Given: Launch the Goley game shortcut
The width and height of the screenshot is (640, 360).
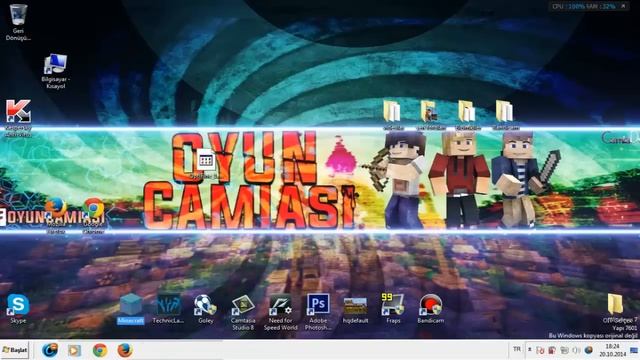Looking at the screenshot, I should pos(205,309).
